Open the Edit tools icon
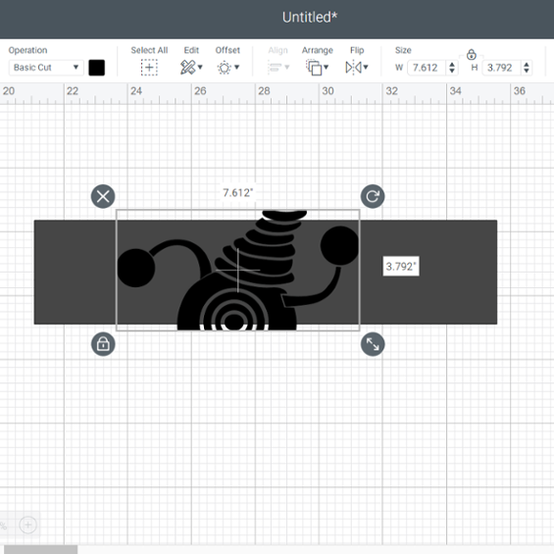554x554 pixels. 188,67
